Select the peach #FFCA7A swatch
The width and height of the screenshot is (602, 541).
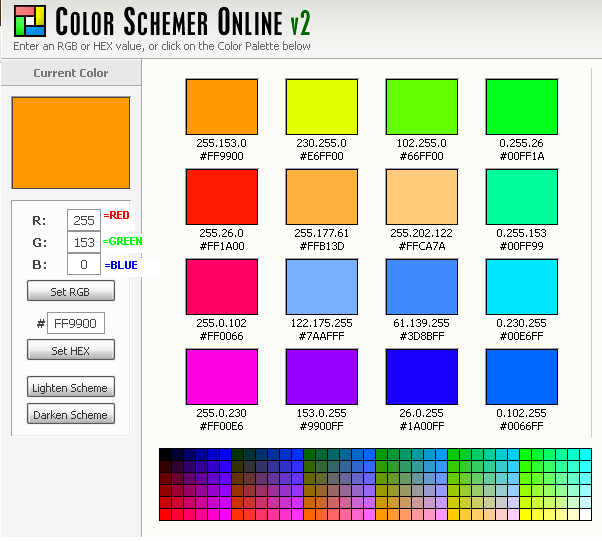pyautogui.click(x=422, y=197)
